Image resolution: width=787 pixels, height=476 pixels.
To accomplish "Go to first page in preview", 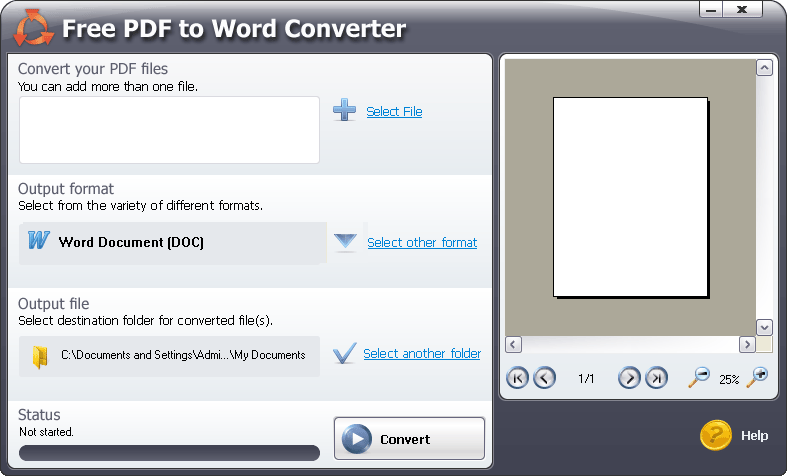I will [517, 378].
